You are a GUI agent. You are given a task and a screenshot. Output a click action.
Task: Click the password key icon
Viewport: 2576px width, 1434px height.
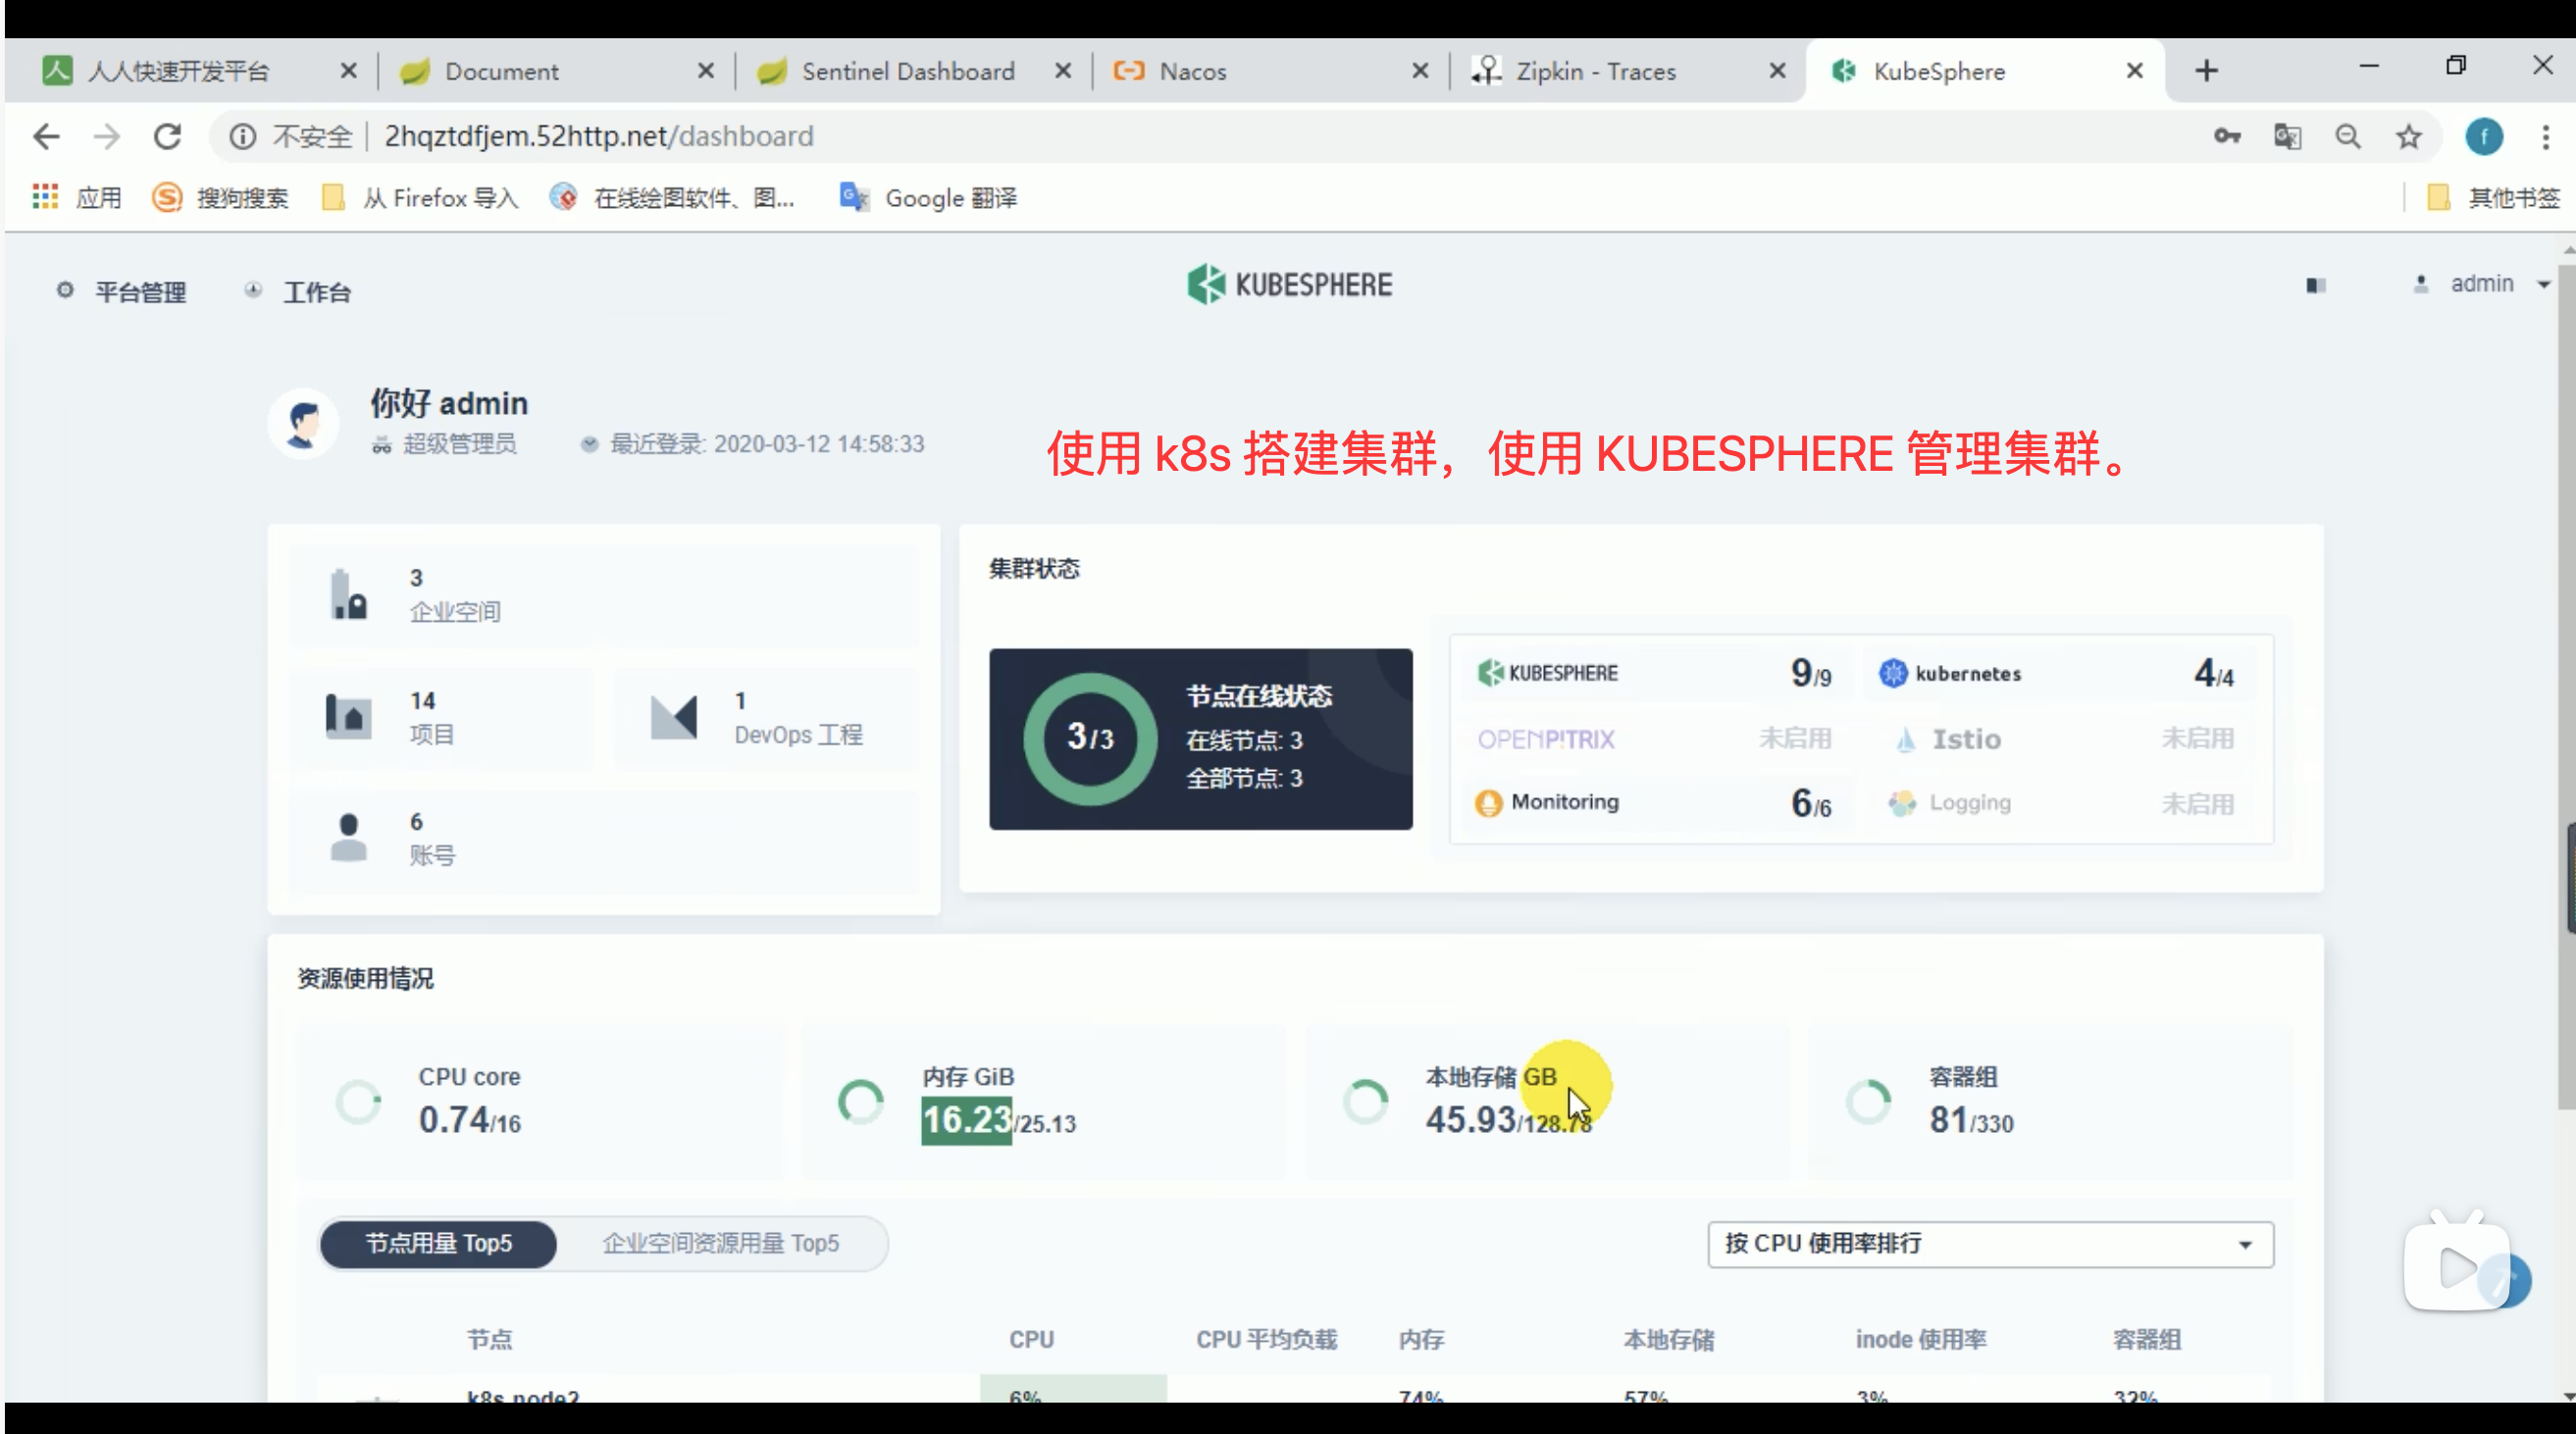click(x=2226, y=136)
